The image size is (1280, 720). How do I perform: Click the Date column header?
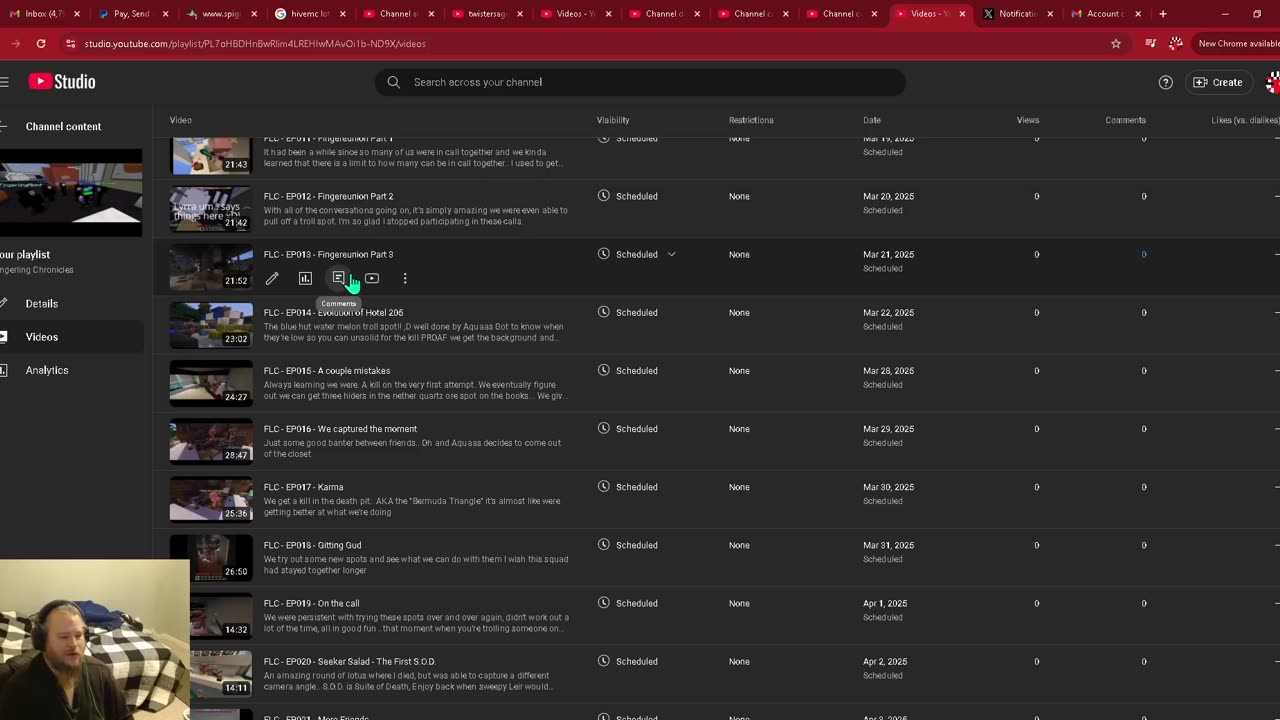click(872, 120)
